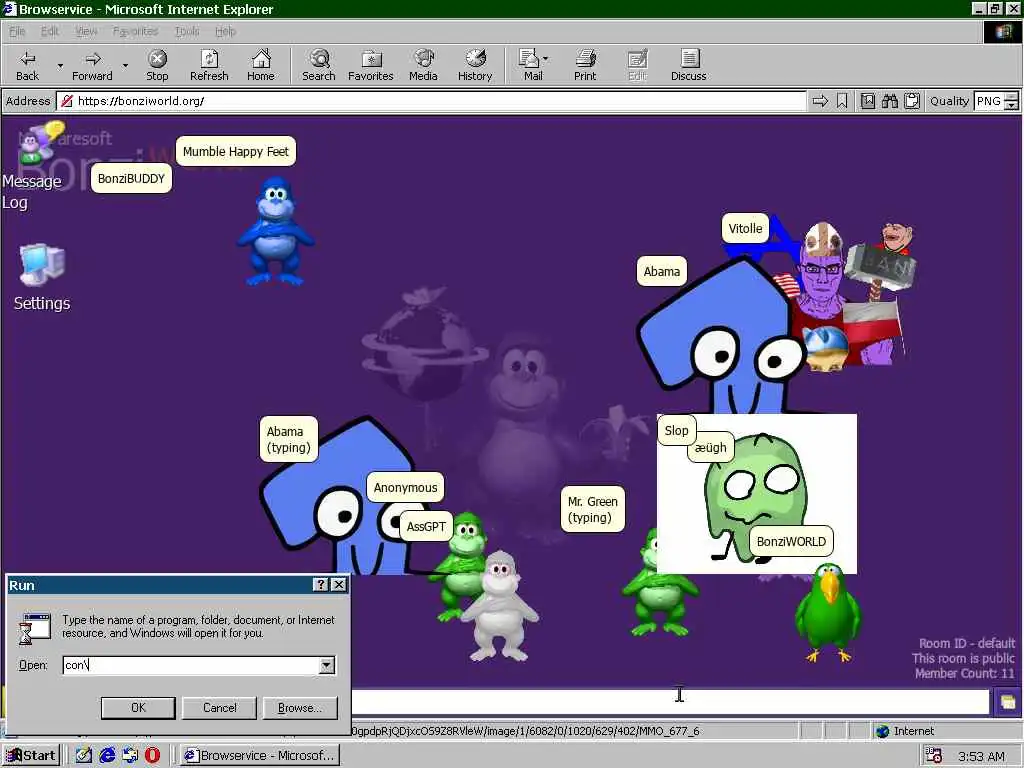The image size is (1024, 768).
Task: Click the 'BonziBUDDY' name label
Action: click(x=131, y=178)
